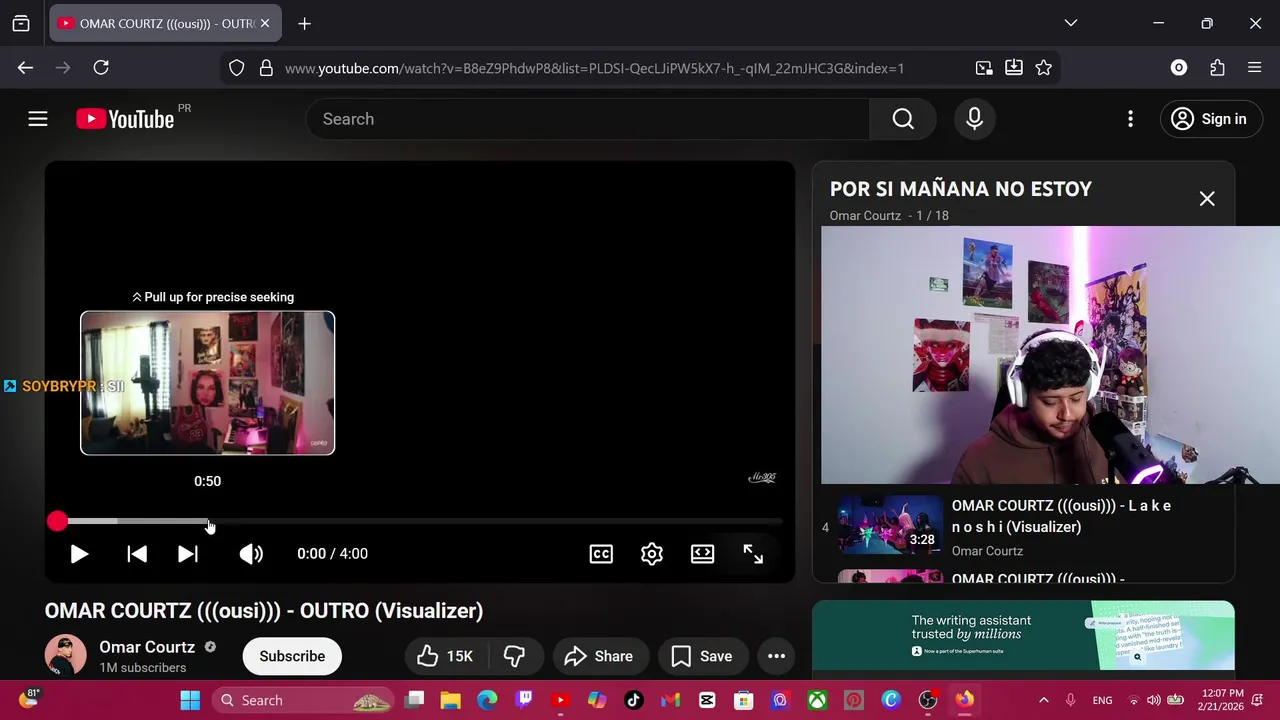1280x720 pixels.
Task: Click the YouTube search magnifier button
Action: [903, 119]
